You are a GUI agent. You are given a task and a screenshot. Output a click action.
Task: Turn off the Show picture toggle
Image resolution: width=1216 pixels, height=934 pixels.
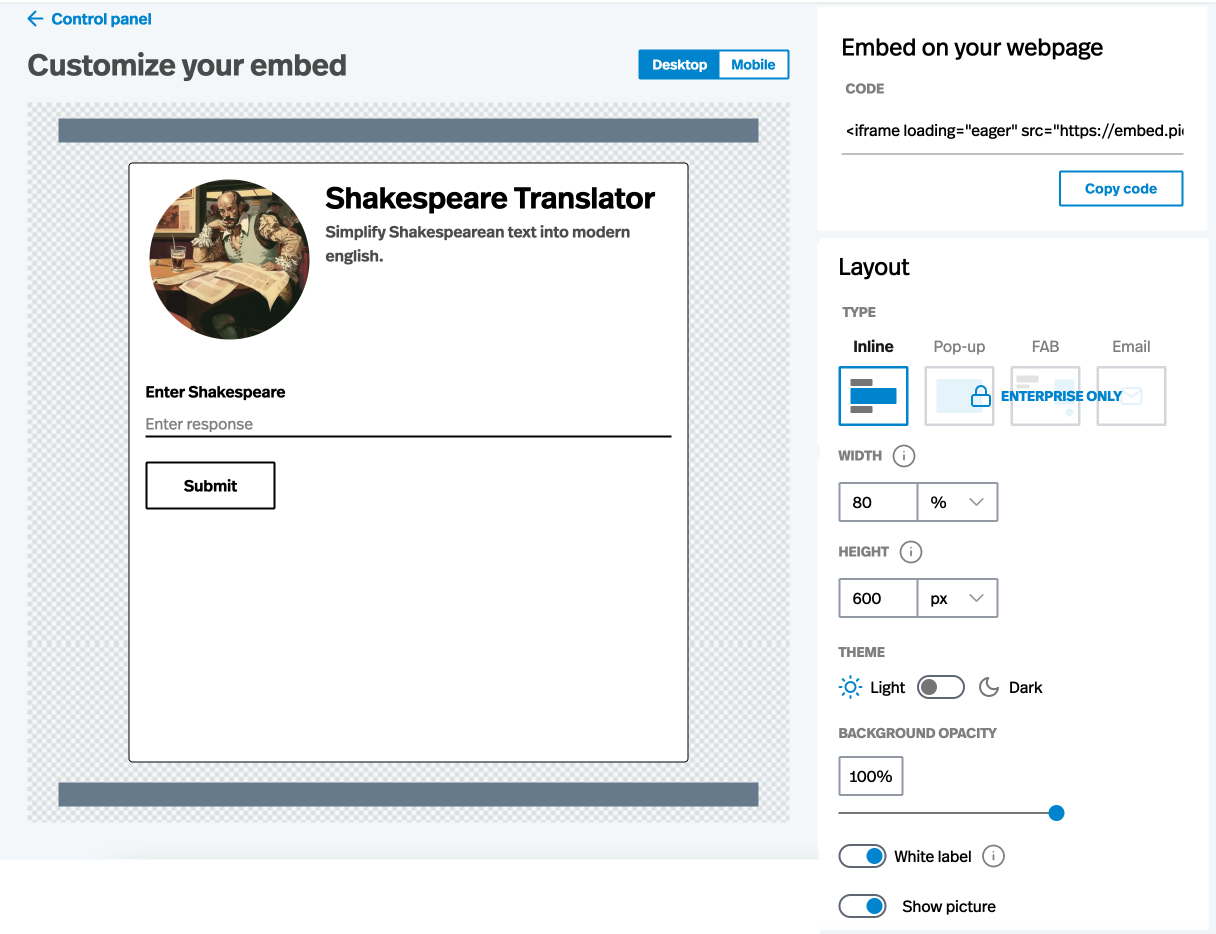pos(862,906)
